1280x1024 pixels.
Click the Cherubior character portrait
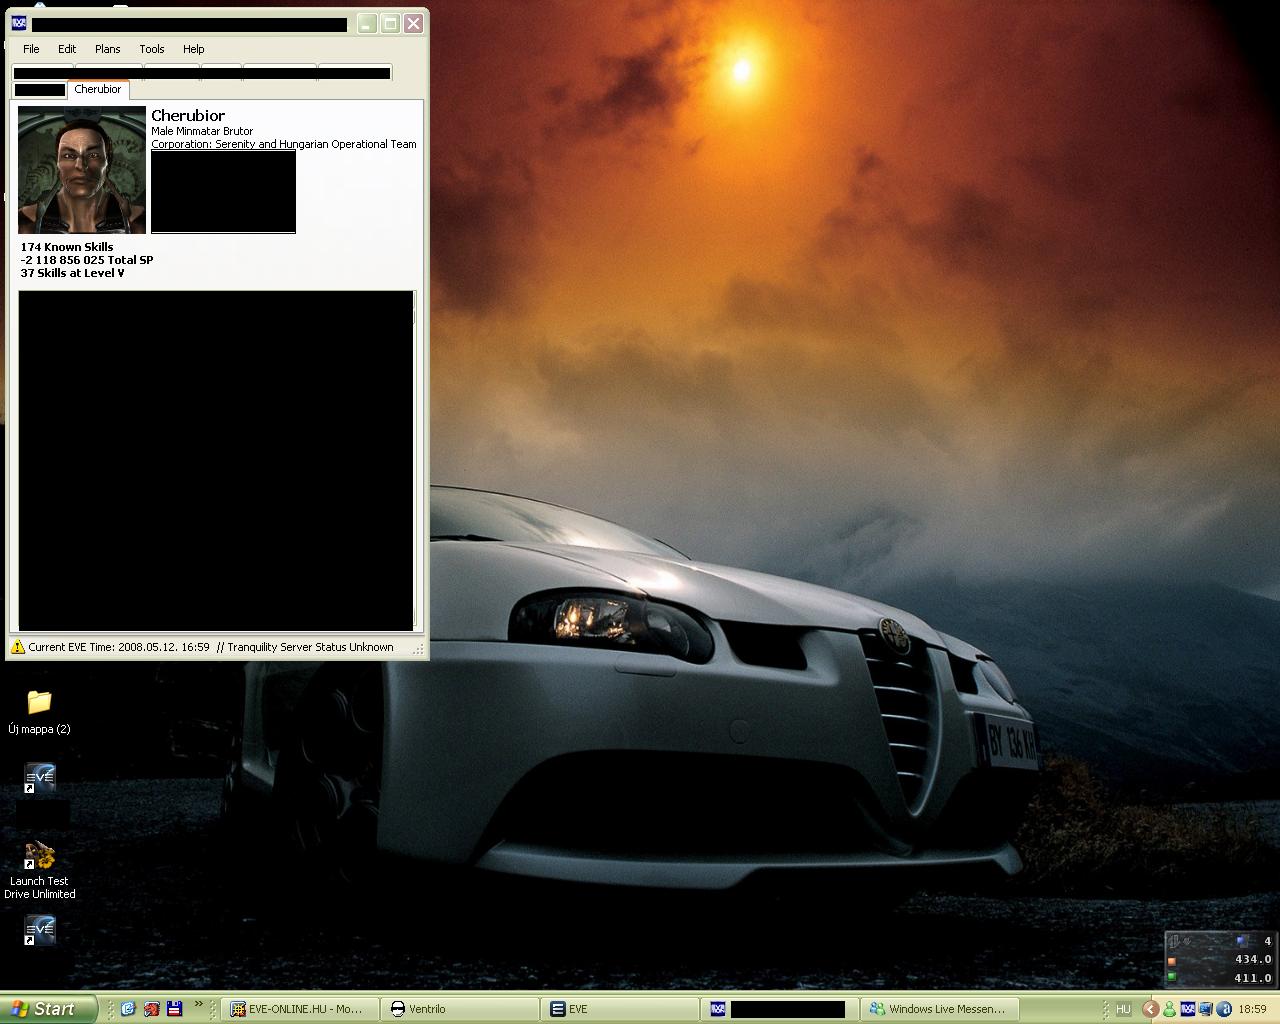tap(82, 170)
